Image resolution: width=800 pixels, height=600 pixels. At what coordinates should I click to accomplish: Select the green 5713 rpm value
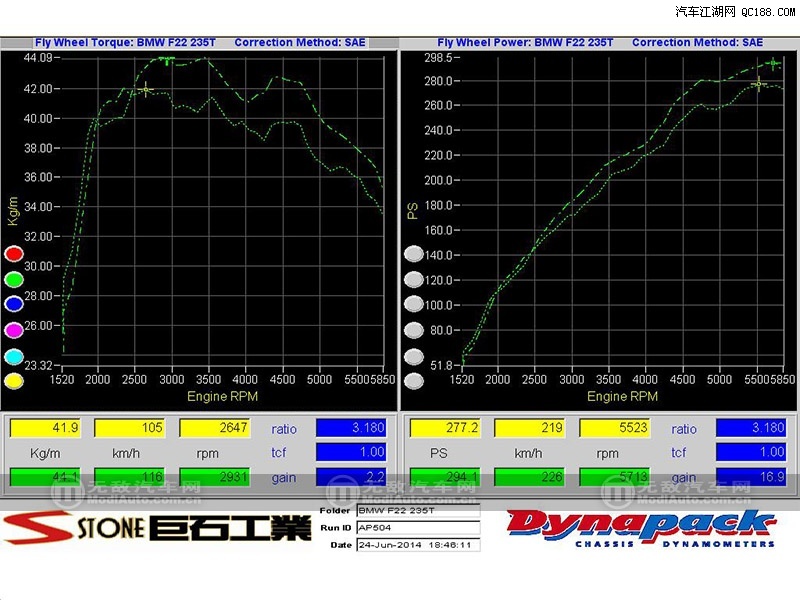(x=615, y=477)
